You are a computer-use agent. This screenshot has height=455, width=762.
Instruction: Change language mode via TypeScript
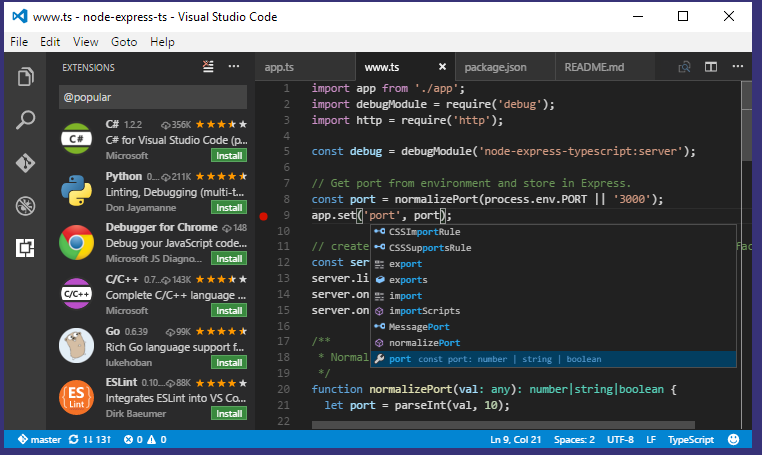[691, 439]
